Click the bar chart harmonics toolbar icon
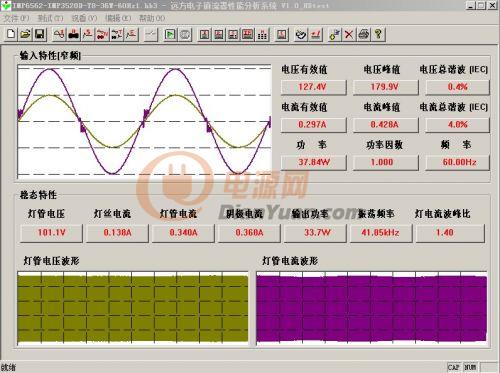This screenshot has height=373, width=500. [x=262, y=34]
